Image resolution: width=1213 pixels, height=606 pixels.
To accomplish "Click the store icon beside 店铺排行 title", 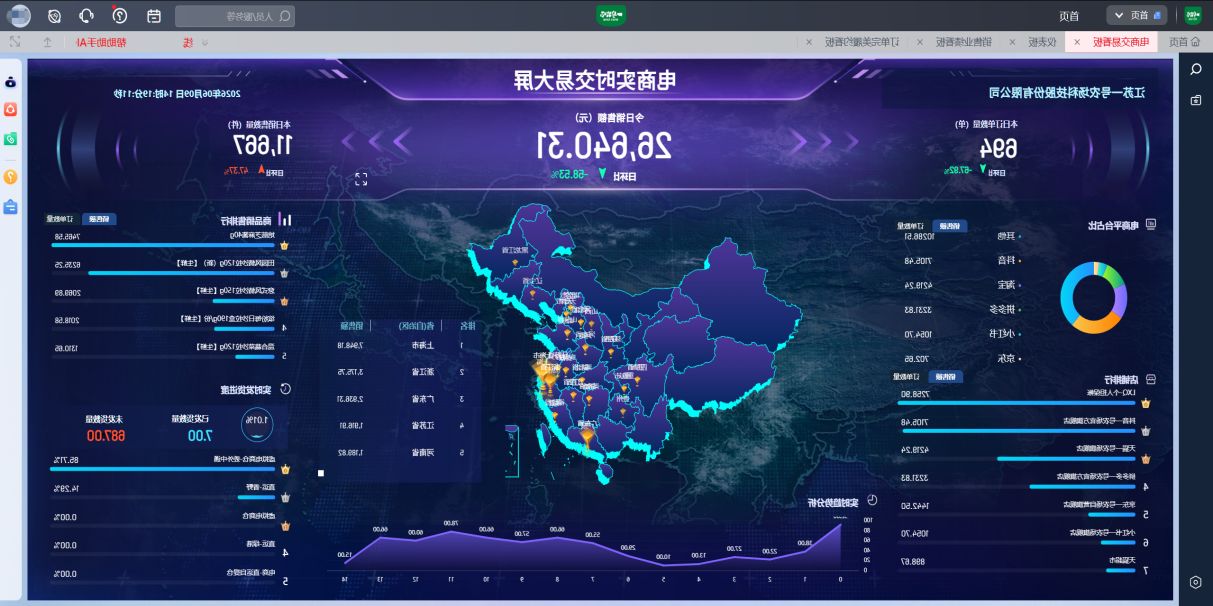I will 1151,379.
